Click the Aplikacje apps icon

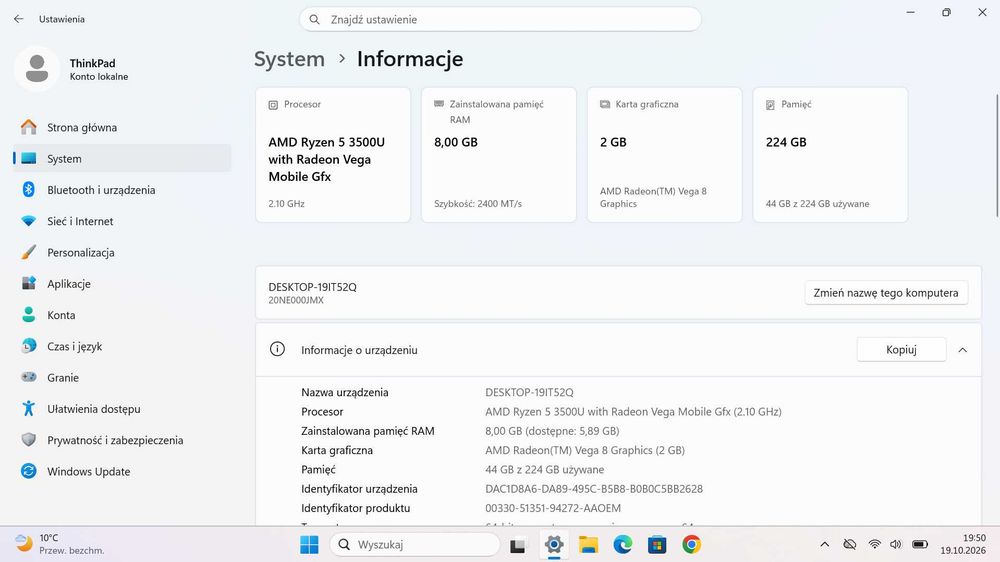[29, 283]
